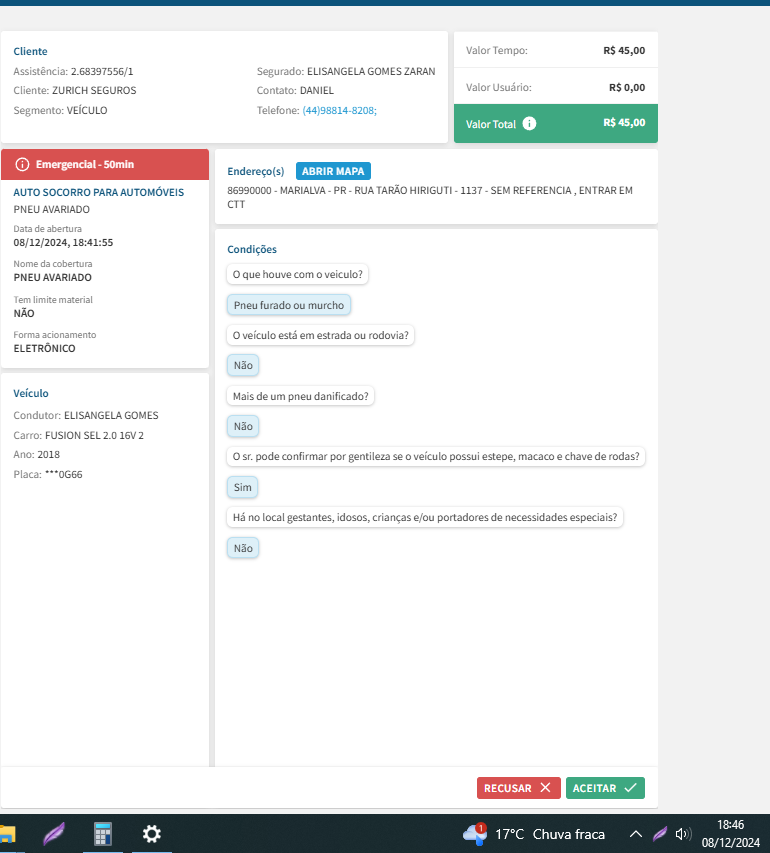Click the green Valor Total bar
The height and width of the screenshot is (853, 770).
[x=555, y=123]
